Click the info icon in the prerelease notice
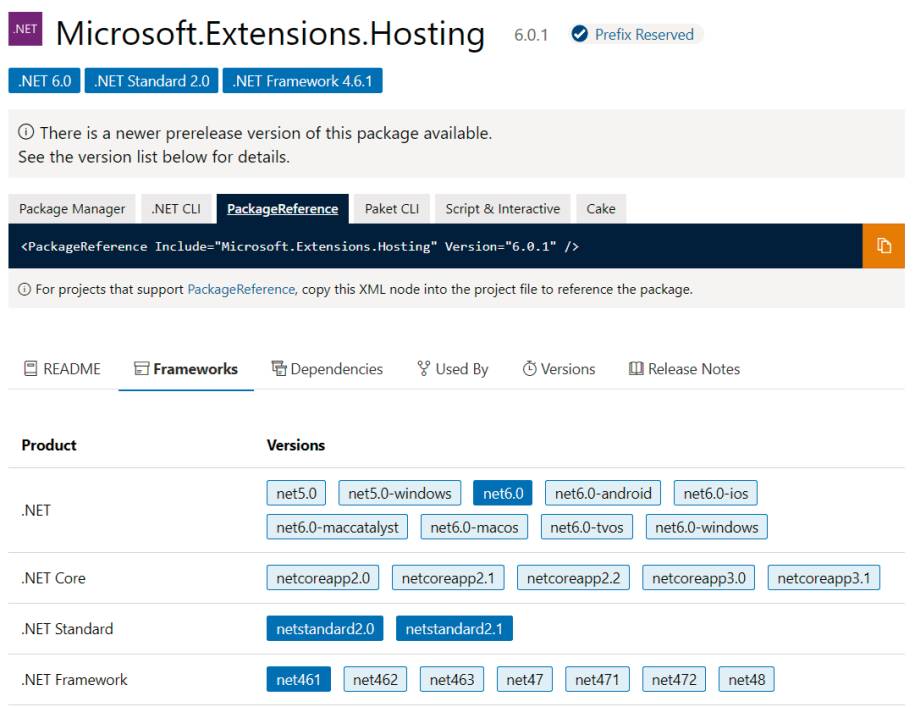The image size is (915, 707). 26,132
